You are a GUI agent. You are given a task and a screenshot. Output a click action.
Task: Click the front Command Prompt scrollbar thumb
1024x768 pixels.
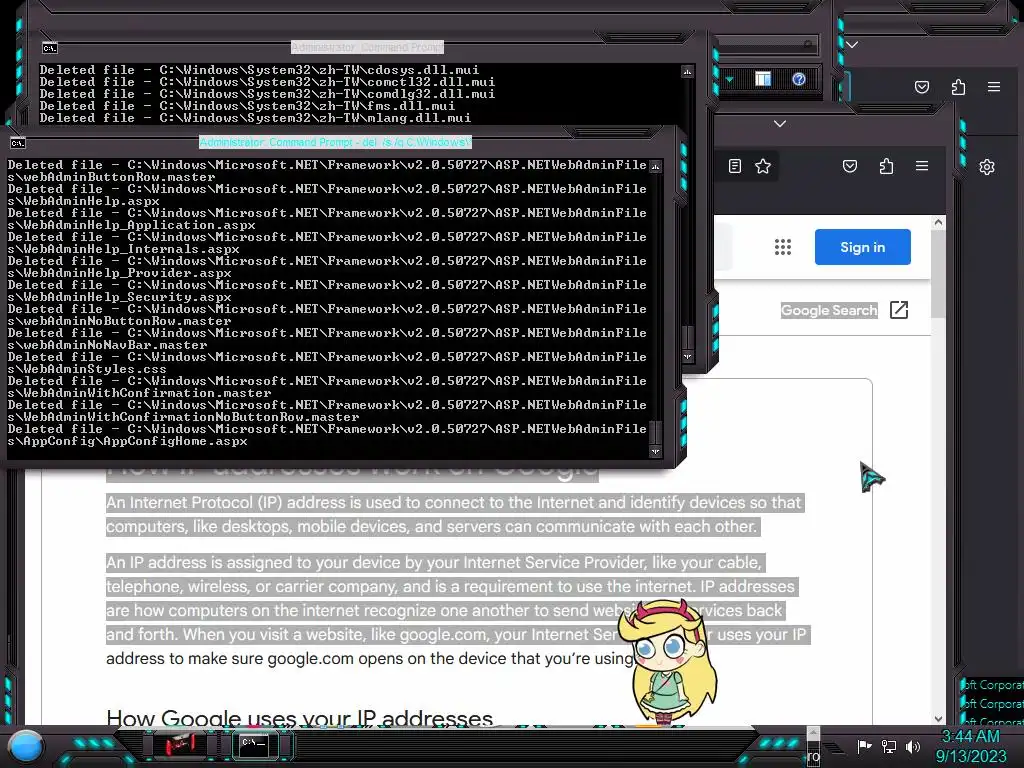[x=655, y=433]
